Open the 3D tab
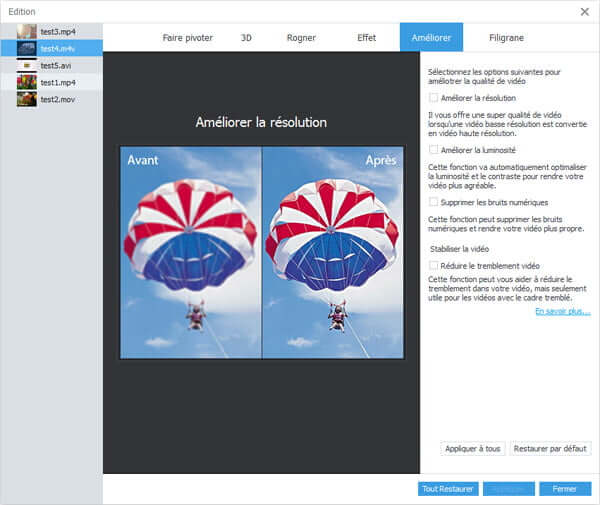Viewport: 600px width, 505px height. click(x=246, y=38)
